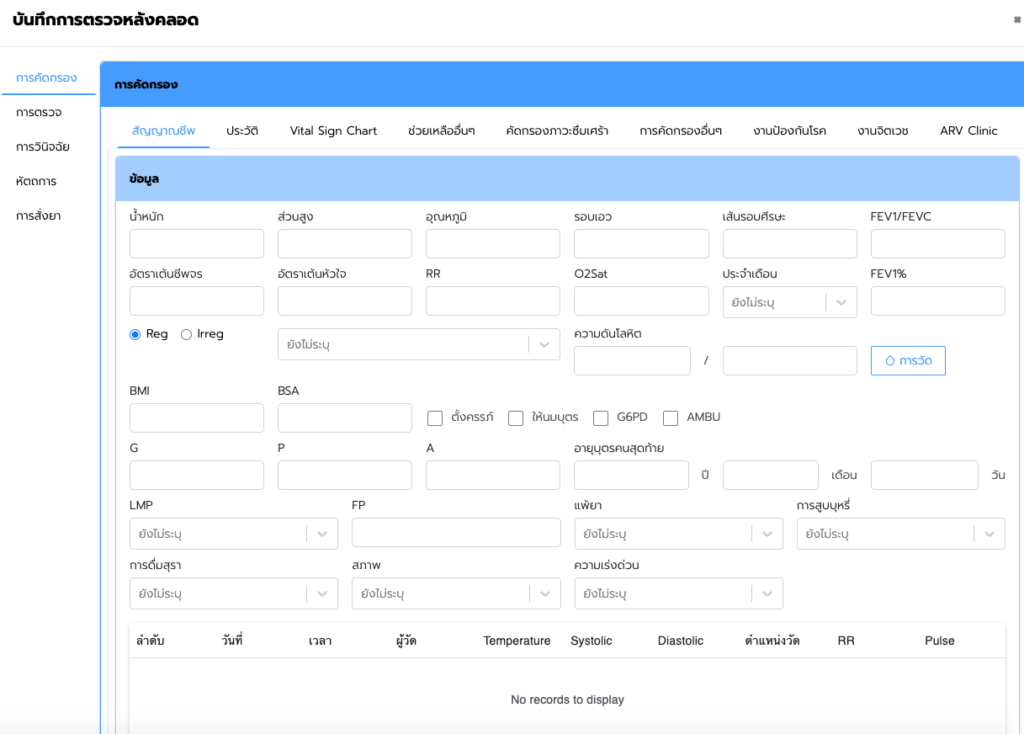
Task: Click the น้ำหนัก input field
Action: (197, 244)
